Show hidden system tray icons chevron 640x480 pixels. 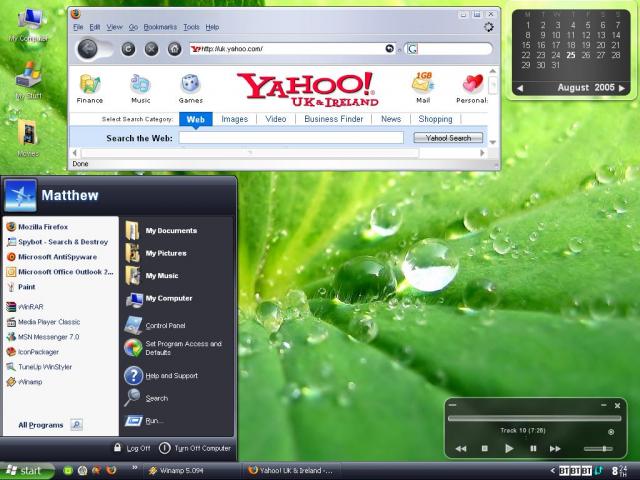[x=553, y=471]
